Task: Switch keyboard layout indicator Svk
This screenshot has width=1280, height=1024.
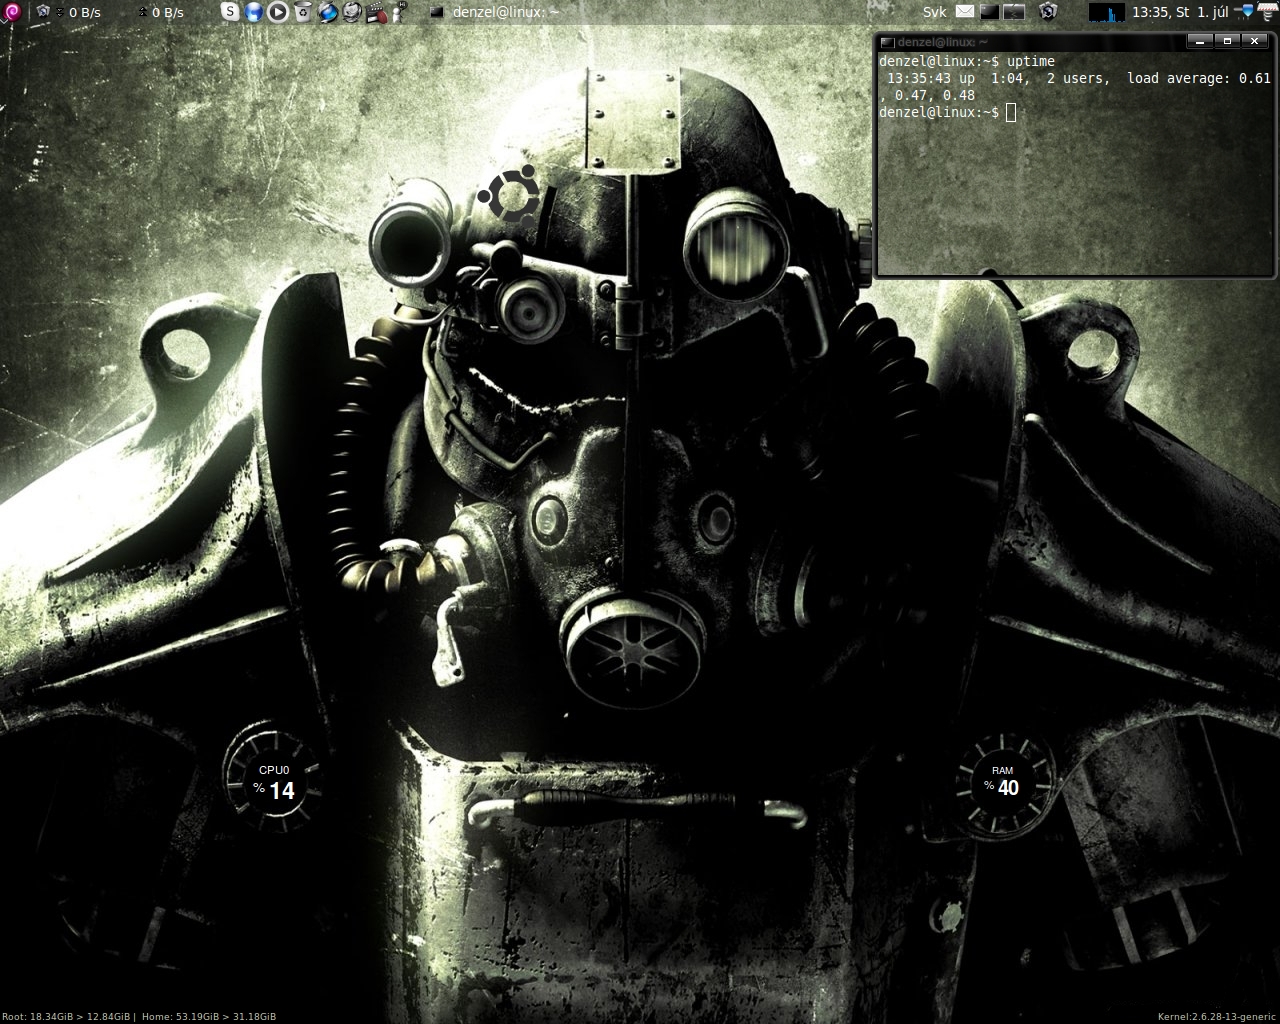Action: (934, 12)
